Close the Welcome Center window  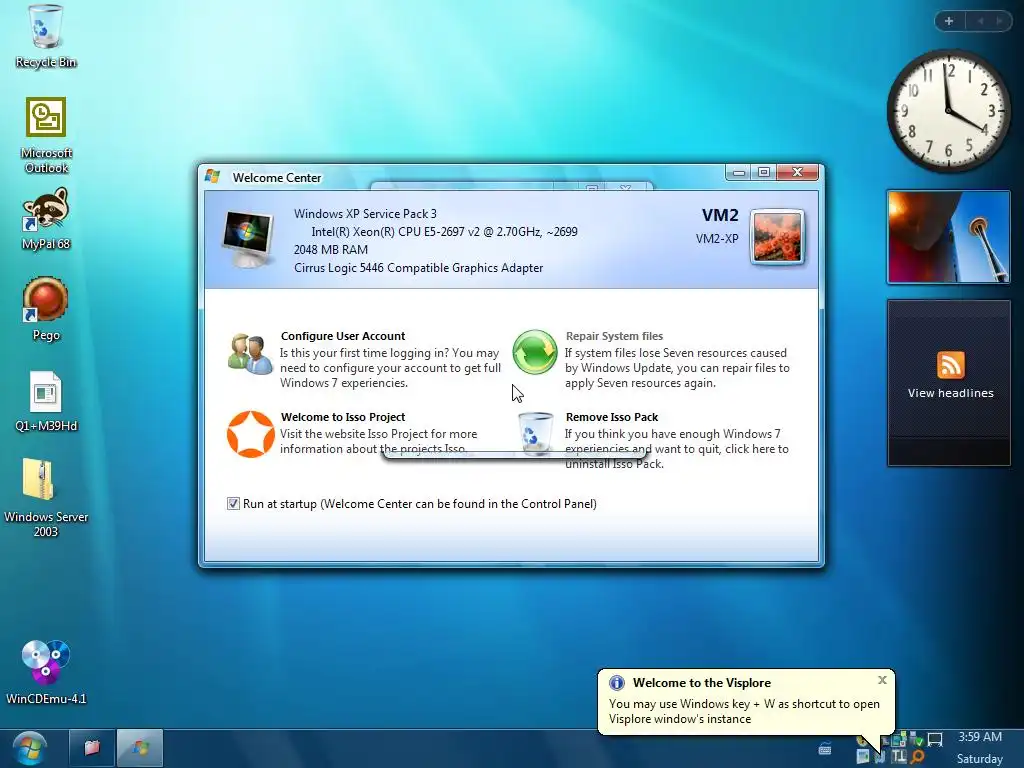click(x=797, y=172)
